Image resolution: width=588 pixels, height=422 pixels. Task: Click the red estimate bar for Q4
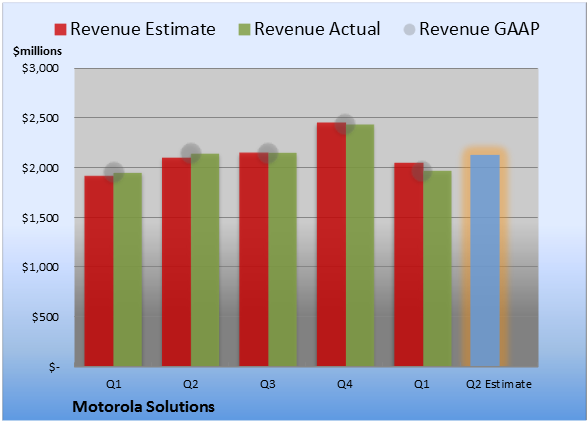331,244
